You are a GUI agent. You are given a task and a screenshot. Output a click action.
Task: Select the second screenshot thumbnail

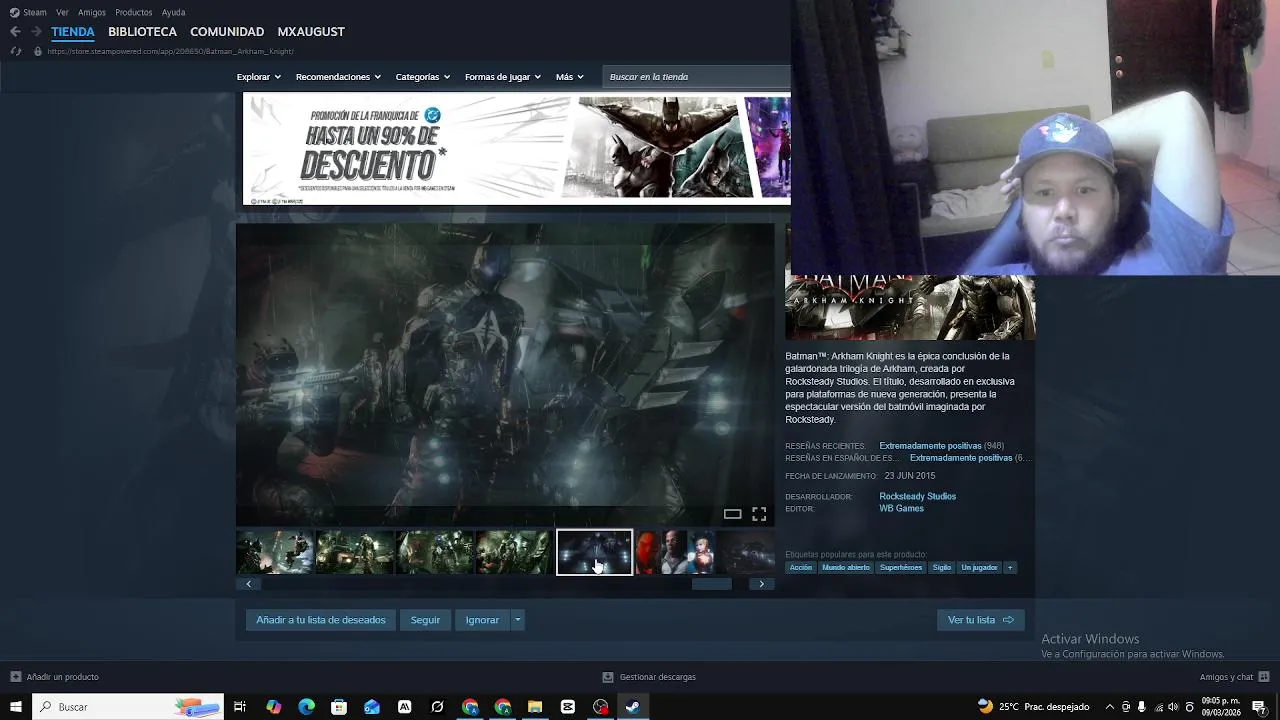pos(354,552)
